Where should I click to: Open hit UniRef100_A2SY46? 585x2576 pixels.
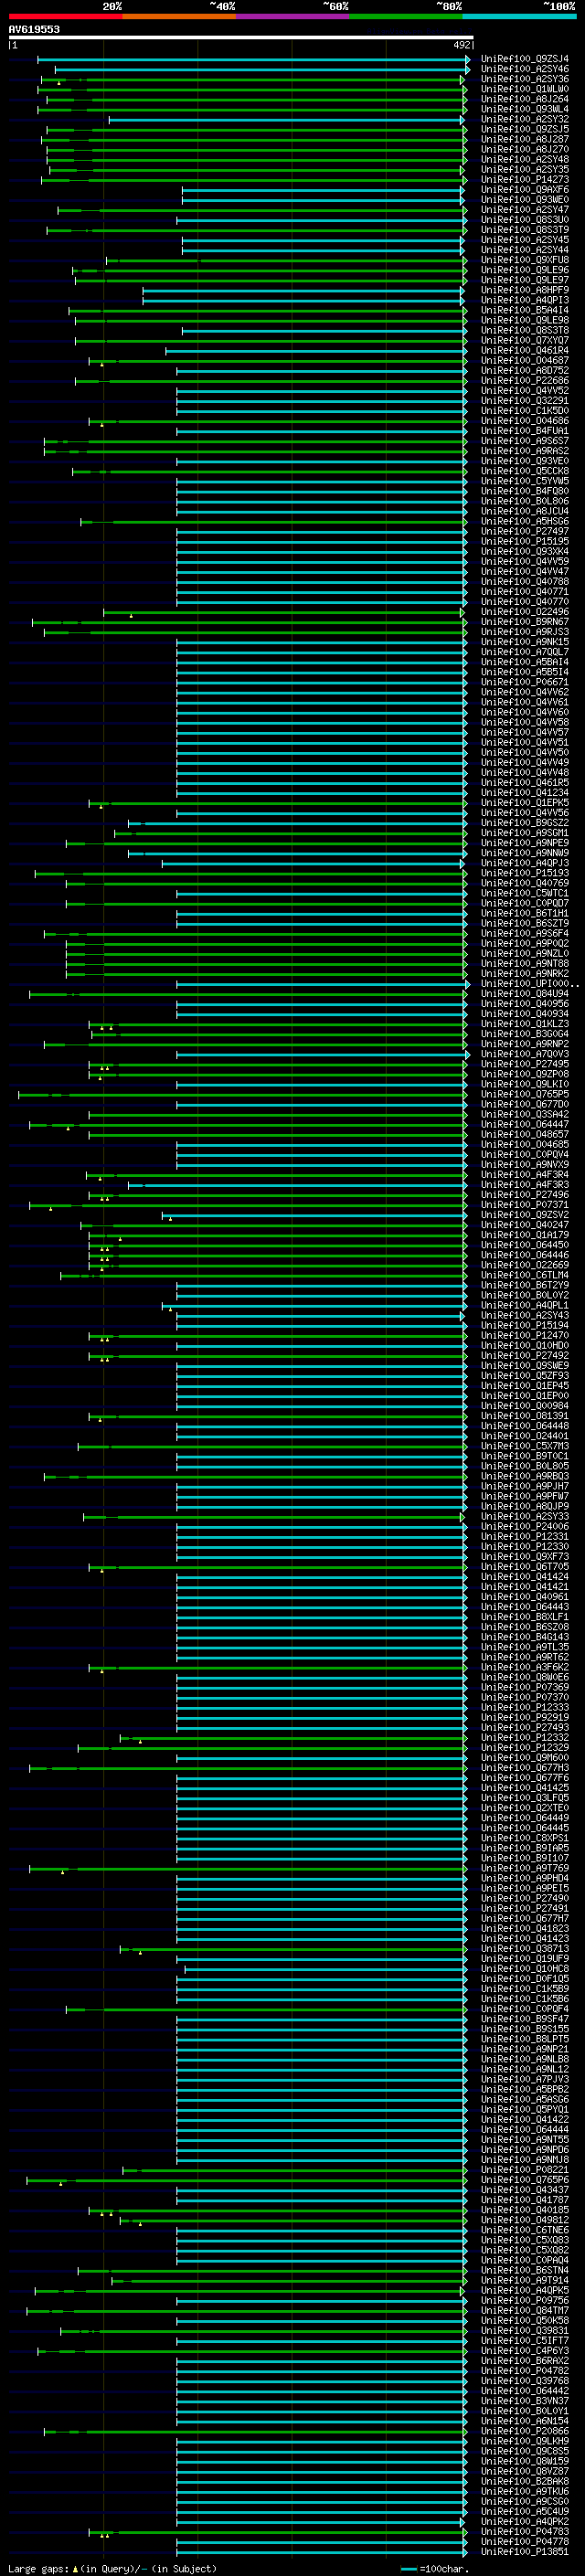click(x=524, y=69)
